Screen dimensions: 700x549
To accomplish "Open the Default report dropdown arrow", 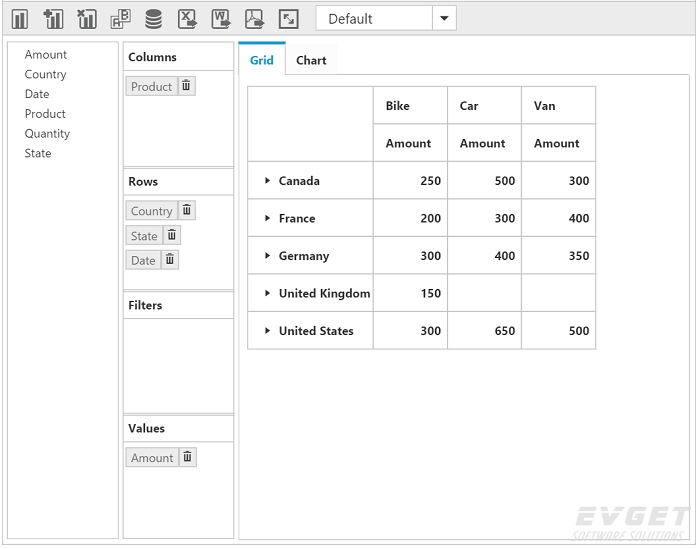I will pyautogui.click(x=444, y=18).
